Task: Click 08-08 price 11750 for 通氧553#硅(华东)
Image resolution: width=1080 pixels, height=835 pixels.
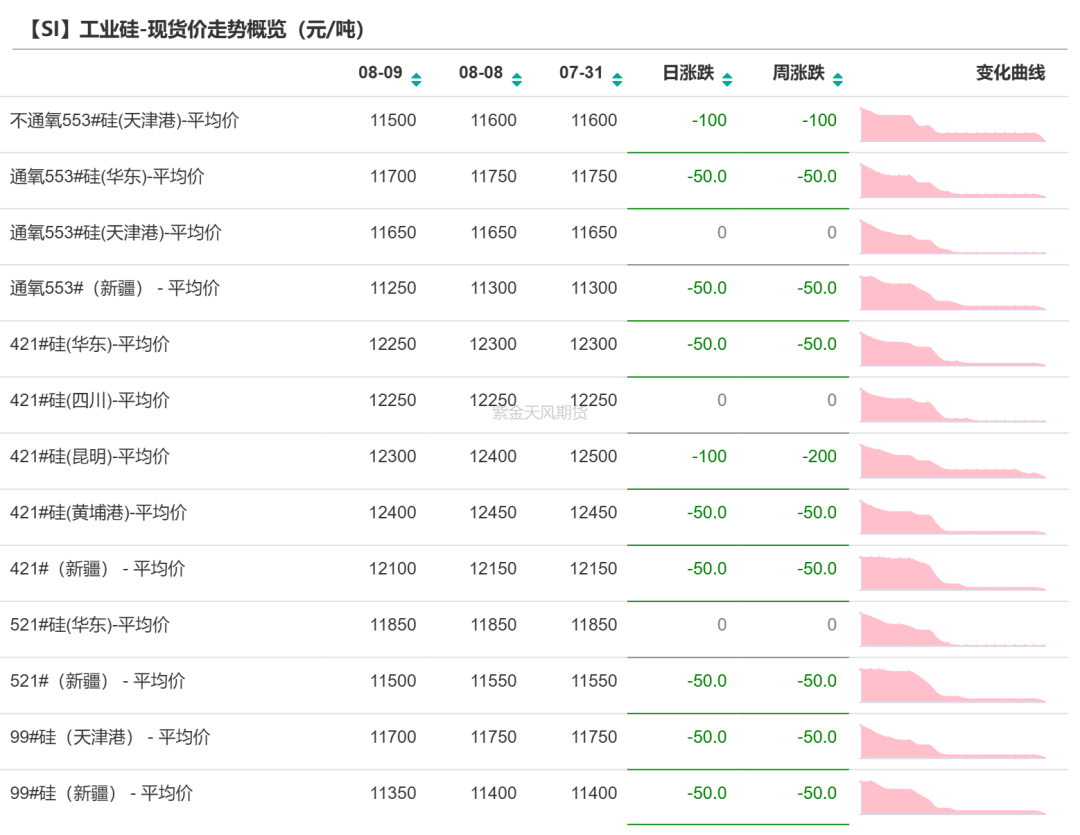Action: tap(493, 176)
